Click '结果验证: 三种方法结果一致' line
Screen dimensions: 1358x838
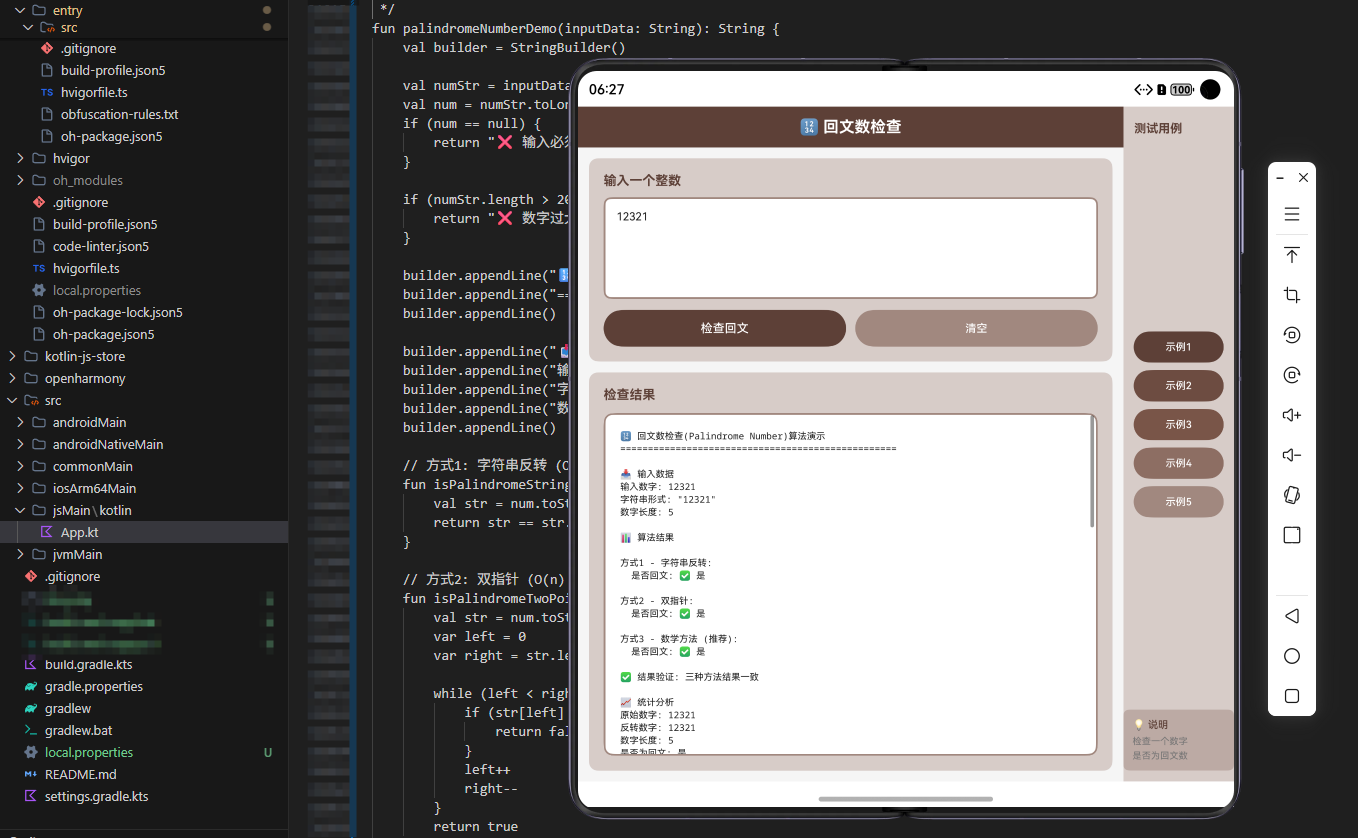[690, 677]
